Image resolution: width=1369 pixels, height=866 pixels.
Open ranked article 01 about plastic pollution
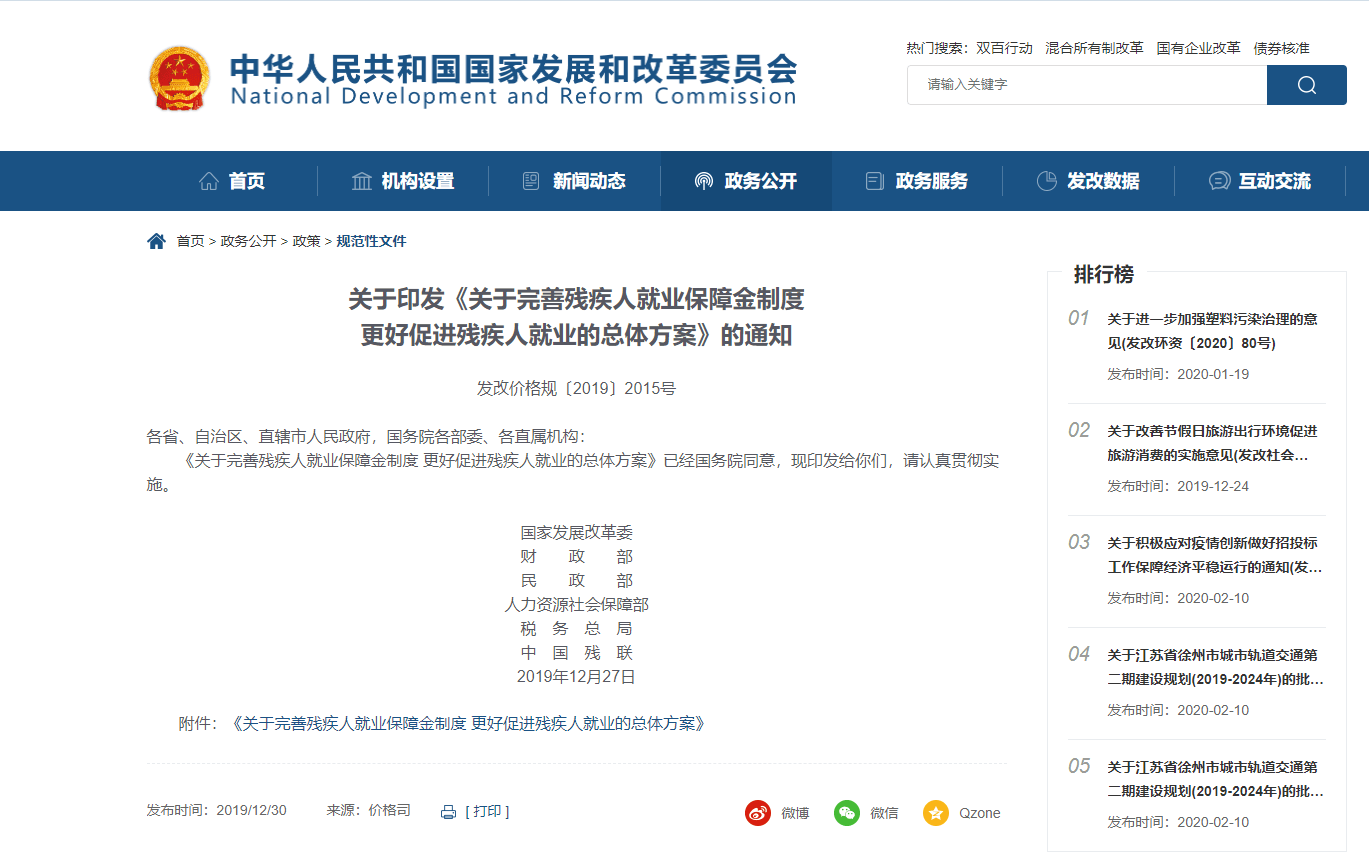(x=1211, y=331)
